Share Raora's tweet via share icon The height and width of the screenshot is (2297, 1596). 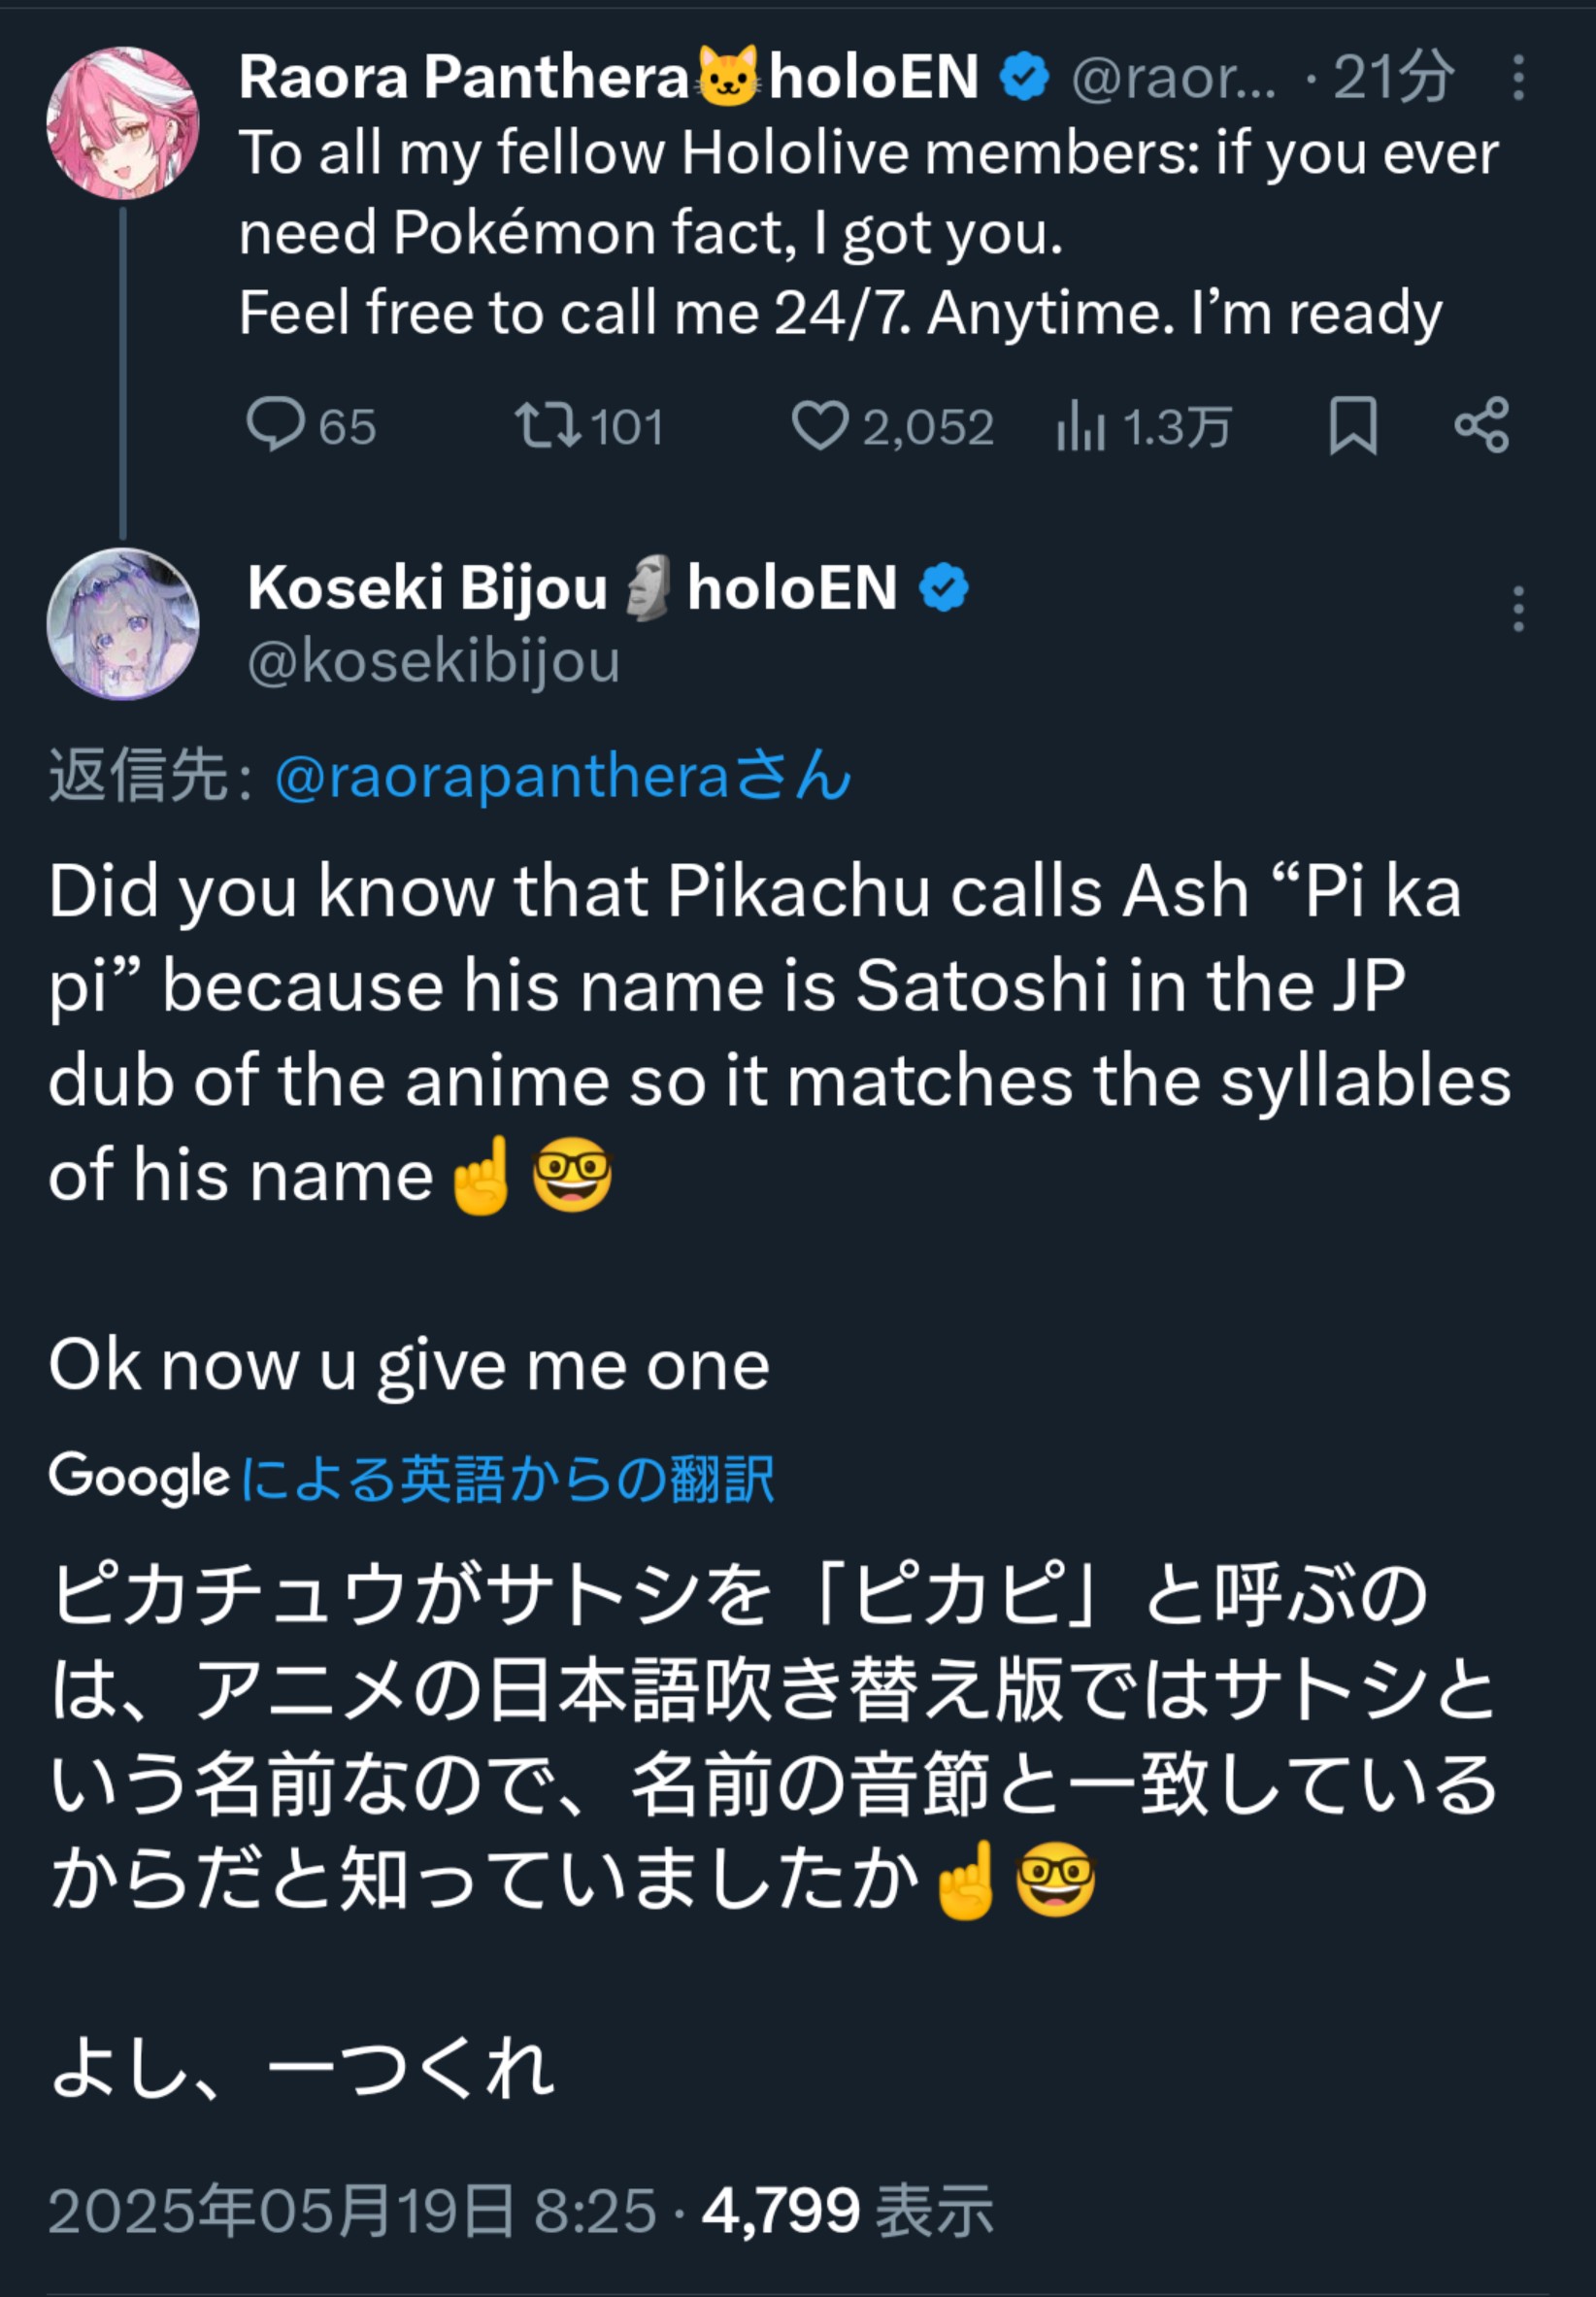(x=1481, y=425)
